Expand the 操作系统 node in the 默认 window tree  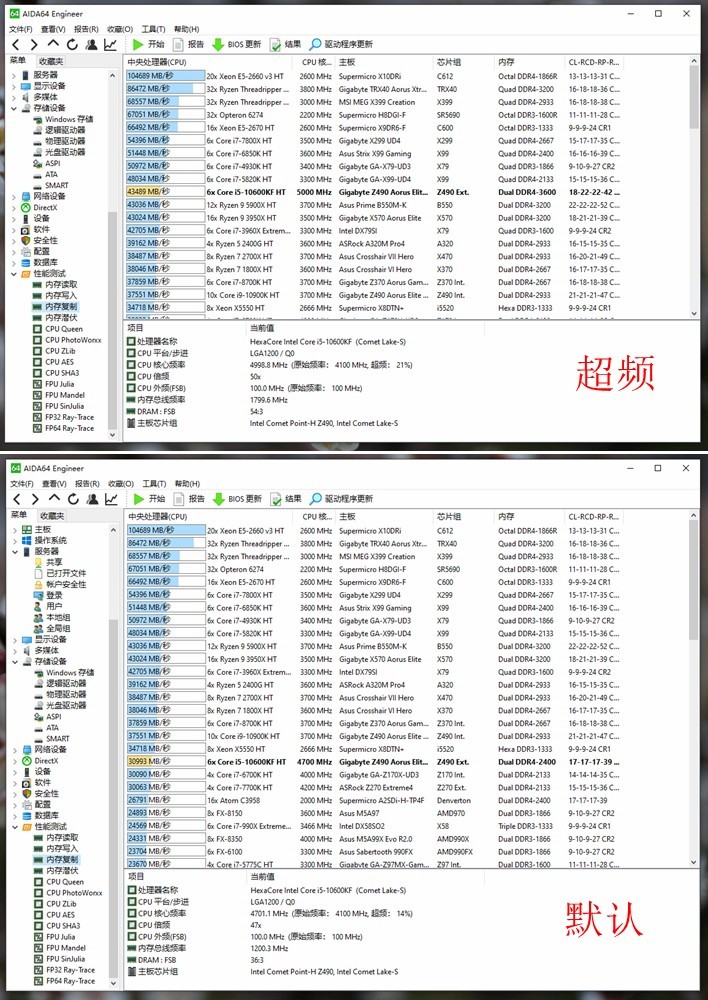pyautogui.click(x=15, y=541)
